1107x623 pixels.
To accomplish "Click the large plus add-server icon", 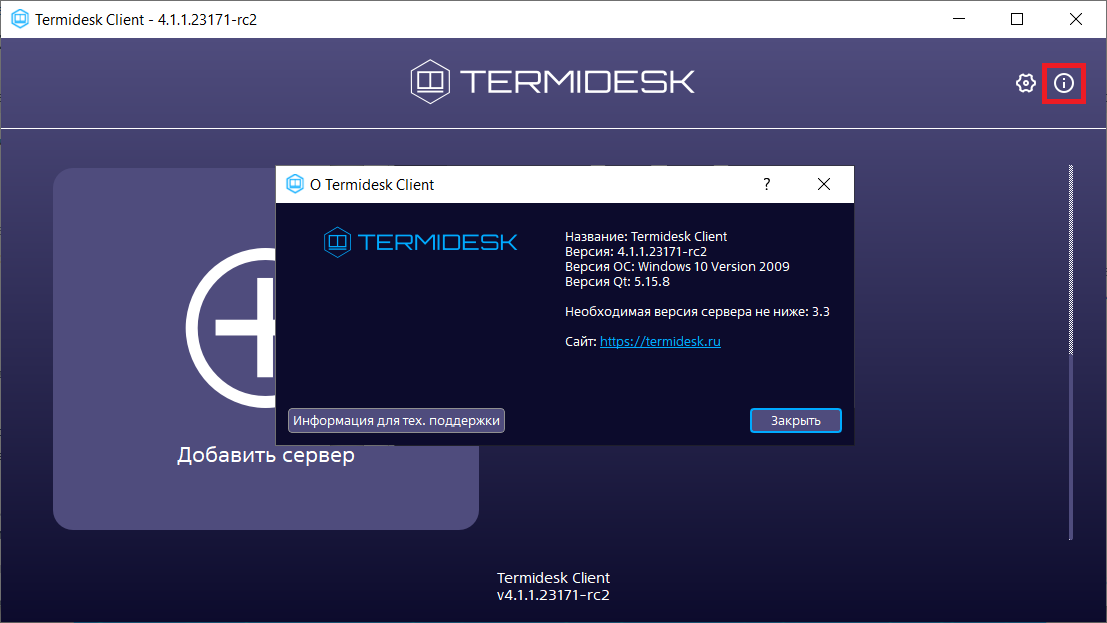I will point(231,328).
